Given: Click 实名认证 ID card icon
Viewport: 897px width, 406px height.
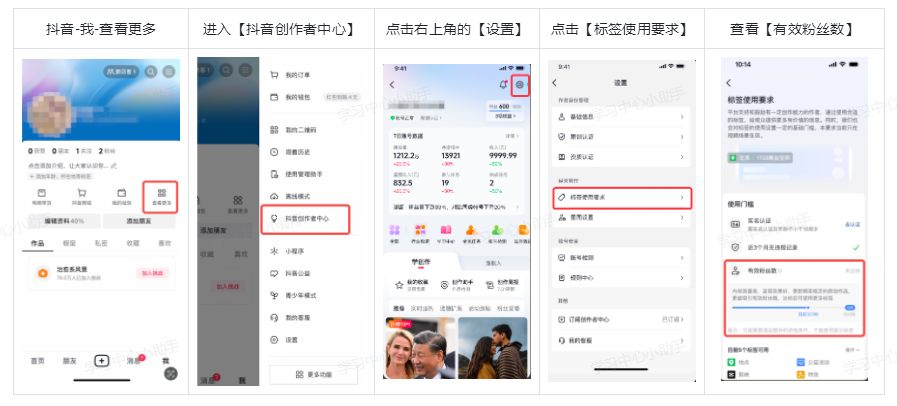Looking at the screenshot, I should (736, 225).
